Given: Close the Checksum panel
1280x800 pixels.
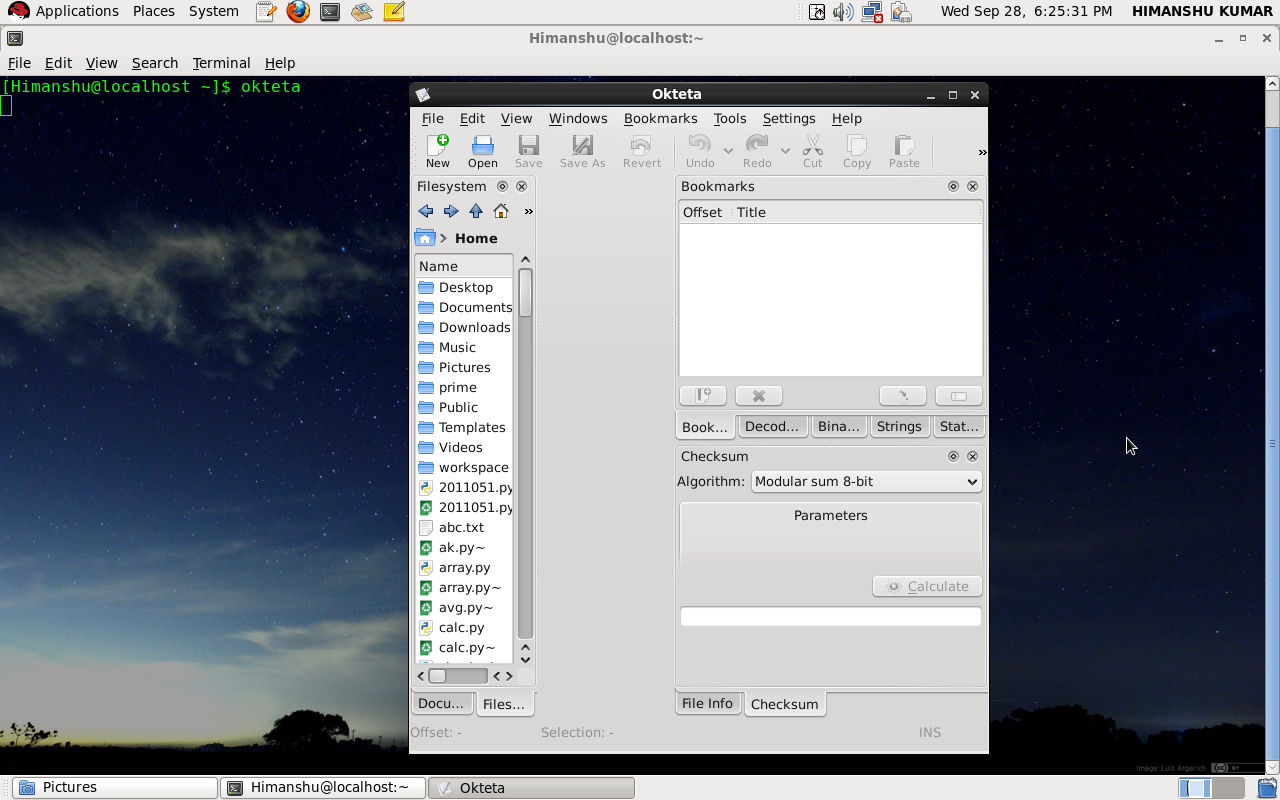Looking at the screenshot, I should pyautogui.click(x=972, y=456).
